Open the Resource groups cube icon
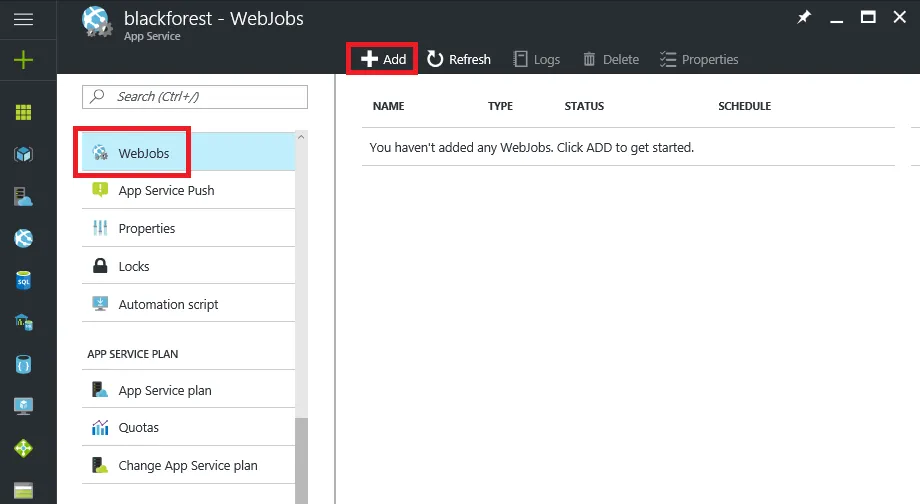 [x=23, y=154]
